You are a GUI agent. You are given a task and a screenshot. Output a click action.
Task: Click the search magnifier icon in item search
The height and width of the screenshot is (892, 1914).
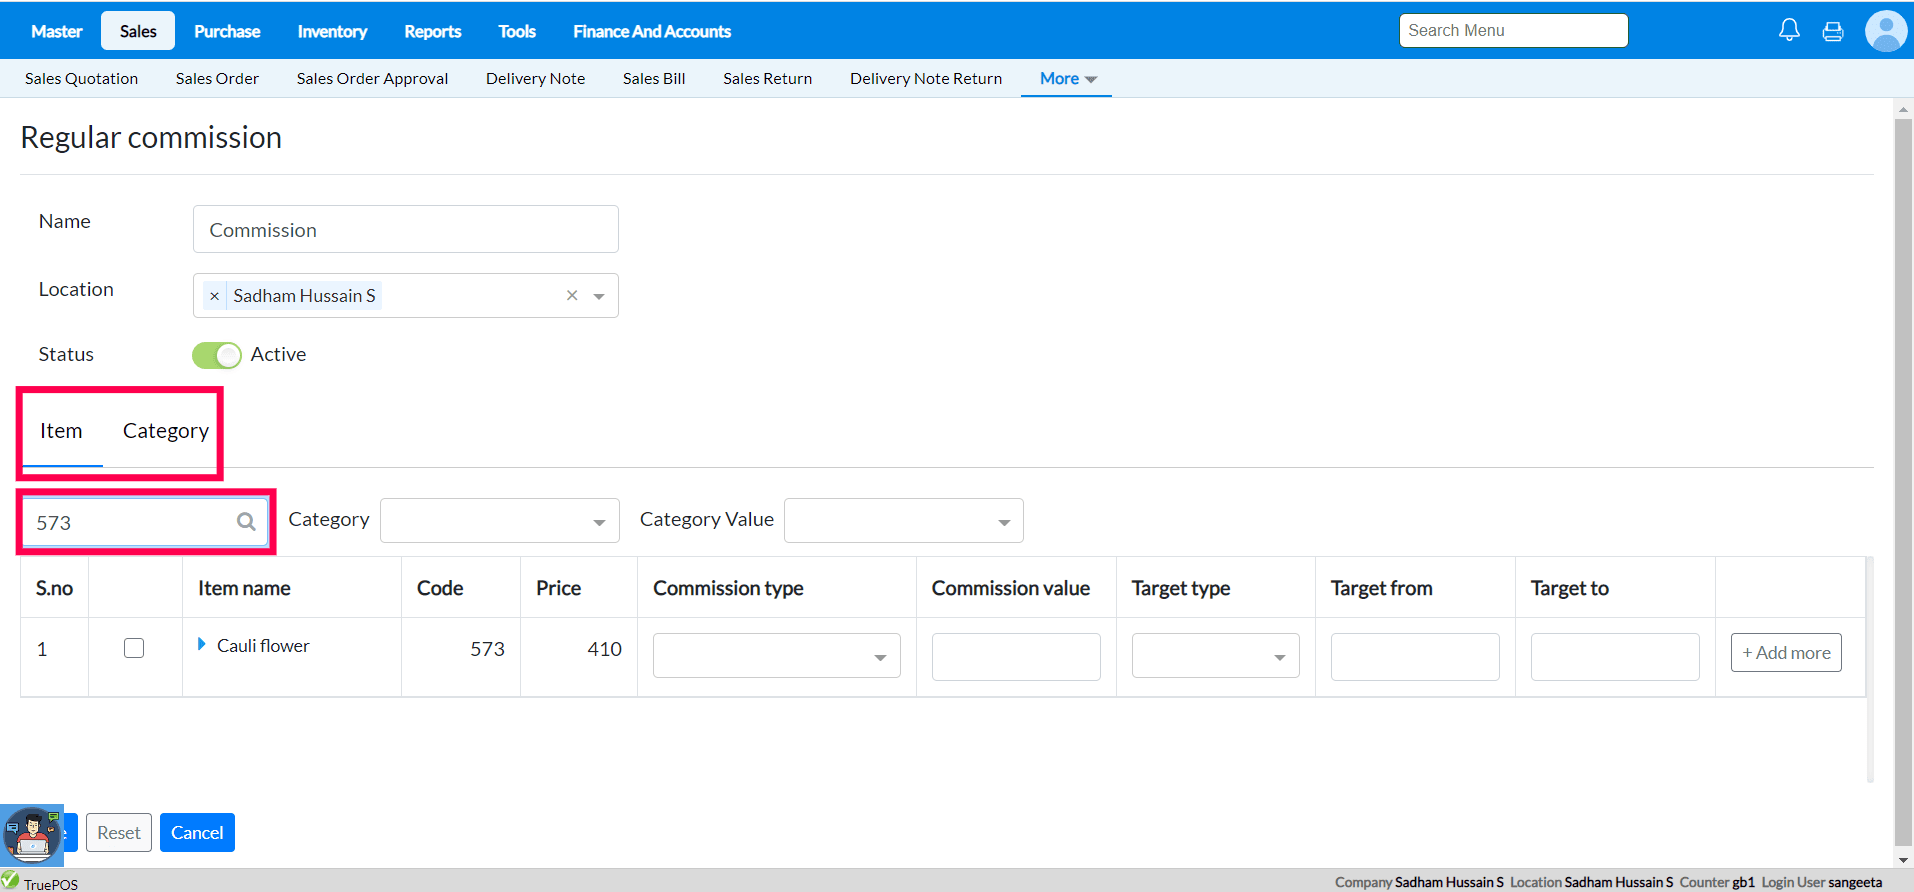click(x=246, y=521)
